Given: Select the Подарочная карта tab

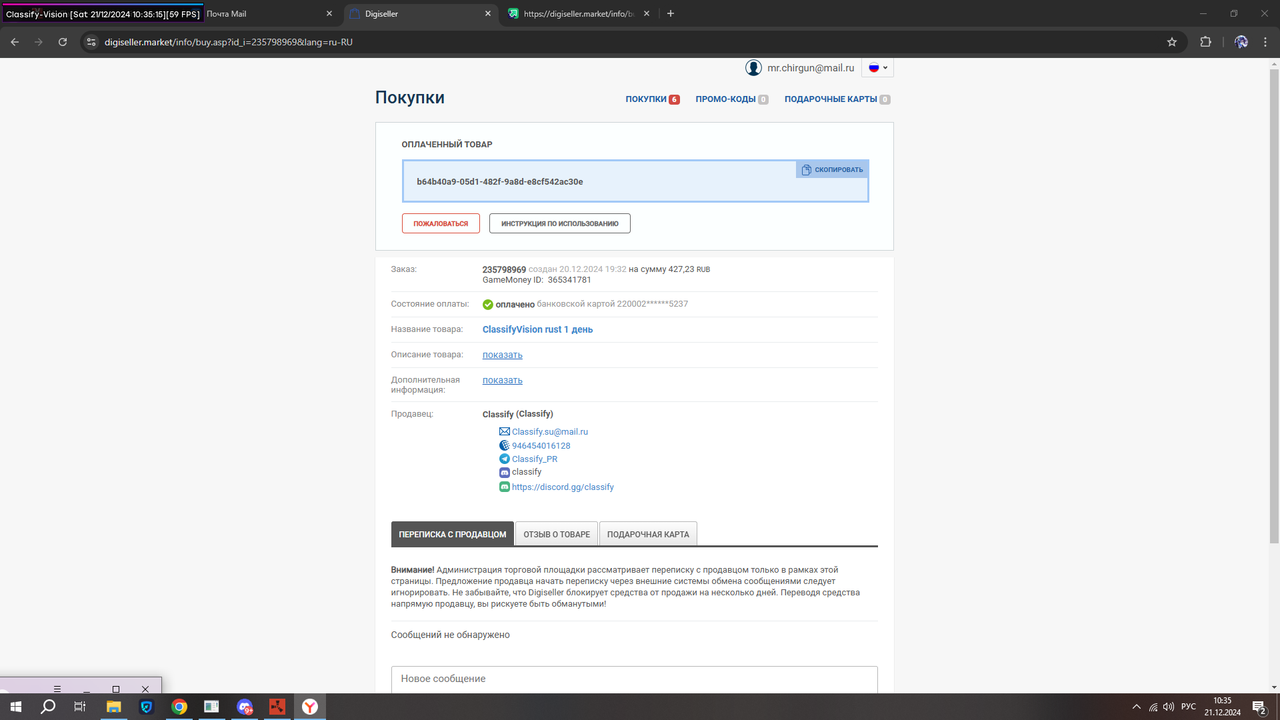Looking at the screenshot, I should pyautogui.click(x=648, y=534).
